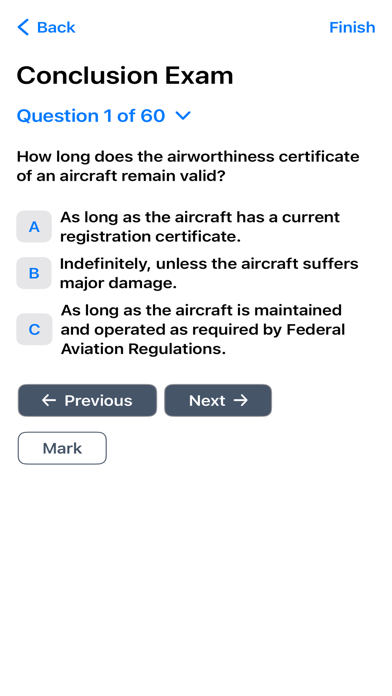This screenshot has width=392, height=696.
Task: Tap the left arrow inside Previous button
Action: (x=49, y=400)
